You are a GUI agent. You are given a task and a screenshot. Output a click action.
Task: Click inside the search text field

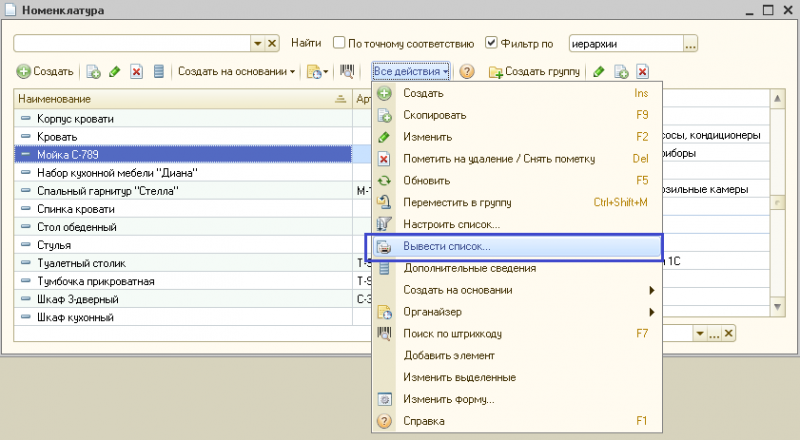click(x=132, y=43)
